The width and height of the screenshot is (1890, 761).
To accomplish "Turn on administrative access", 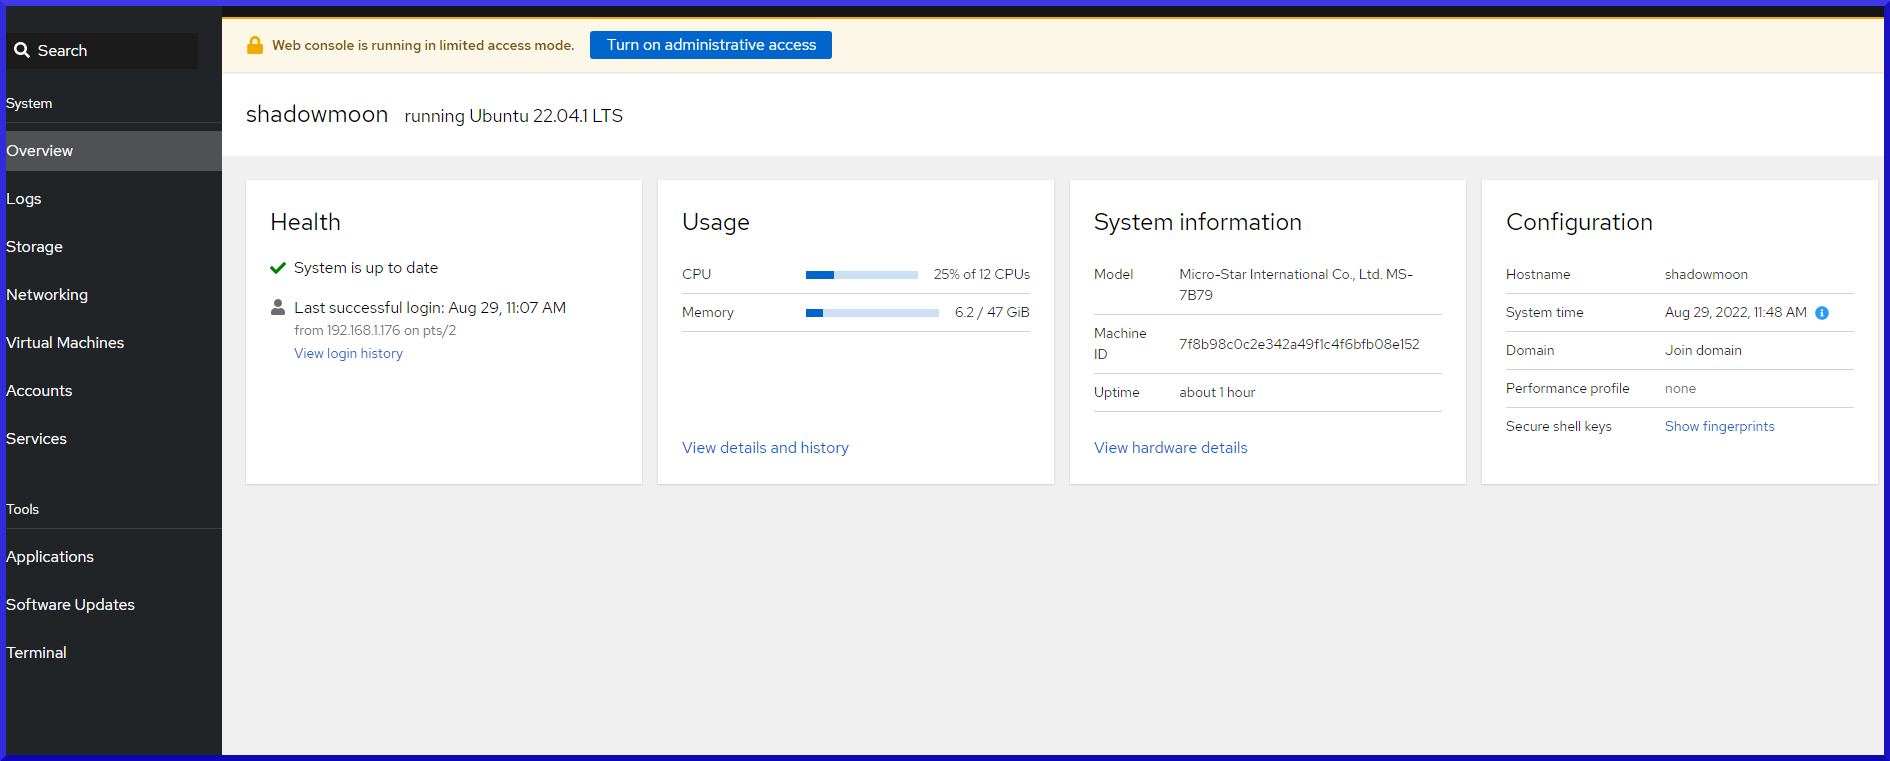I will pos(710,45).
